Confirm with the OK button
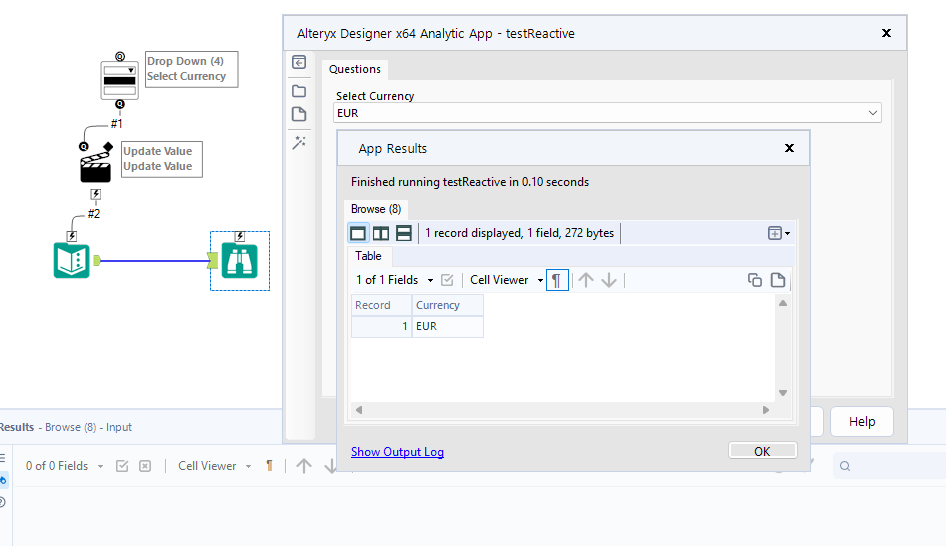Image resolution: width=946 pixels, height=546 pixels. (763, 451)
